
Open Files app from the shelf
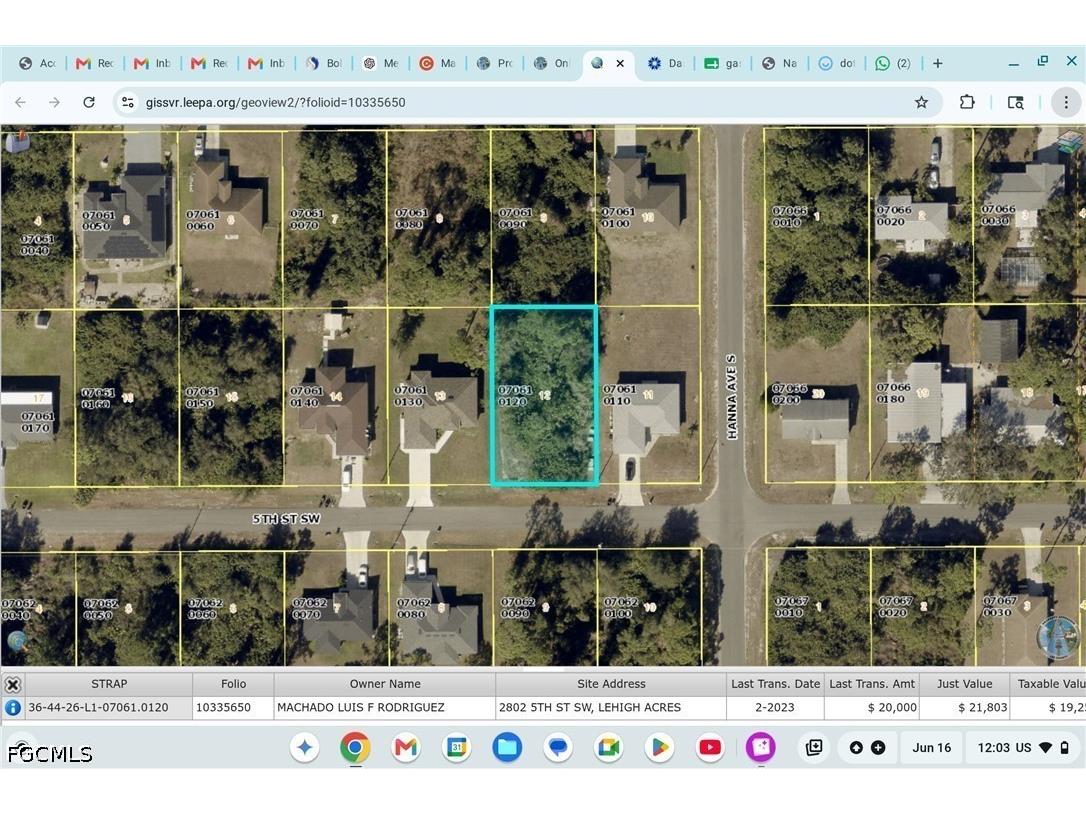(507, 747)
